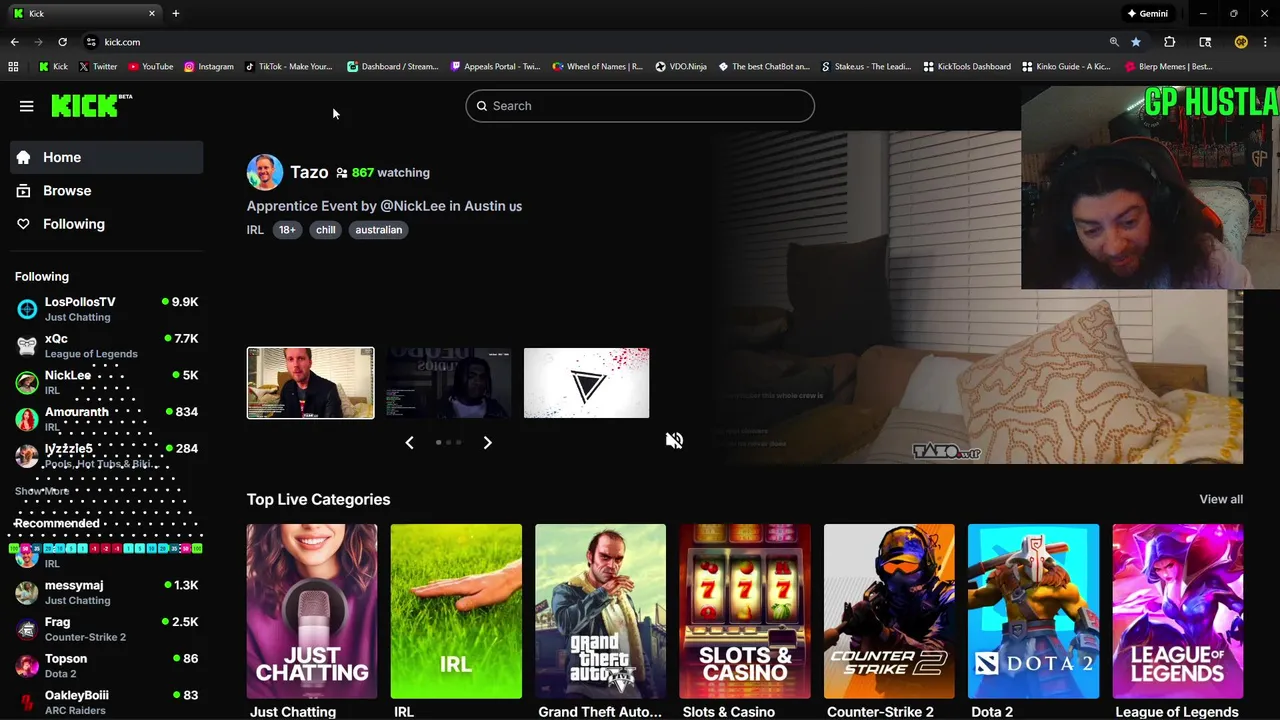
Task: Open Frag recommended channel
Action: tap(107, 629)
